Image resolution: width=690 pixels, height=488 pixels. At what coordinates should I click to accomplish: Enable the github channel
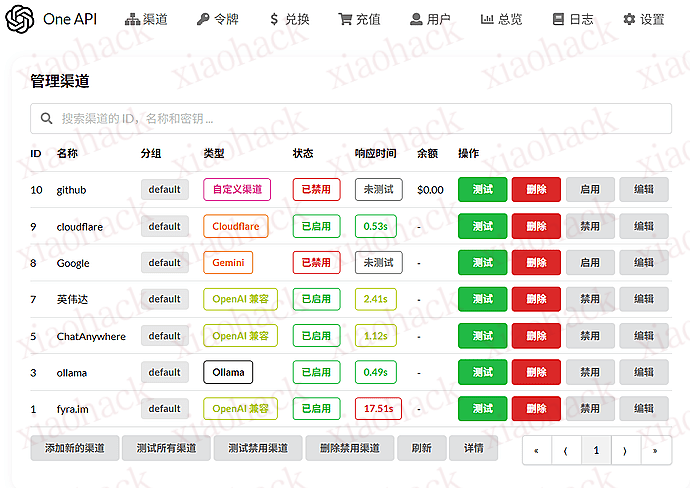(590, 190)
